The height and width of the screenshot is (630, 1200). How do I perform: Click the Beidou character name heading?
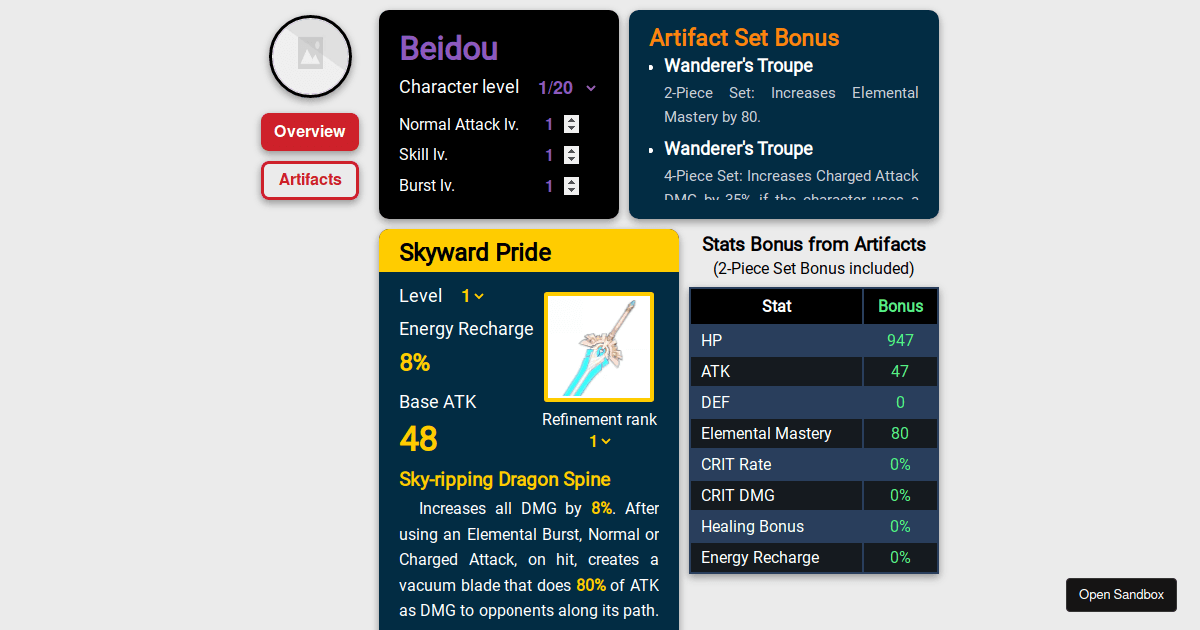point(449,48)
